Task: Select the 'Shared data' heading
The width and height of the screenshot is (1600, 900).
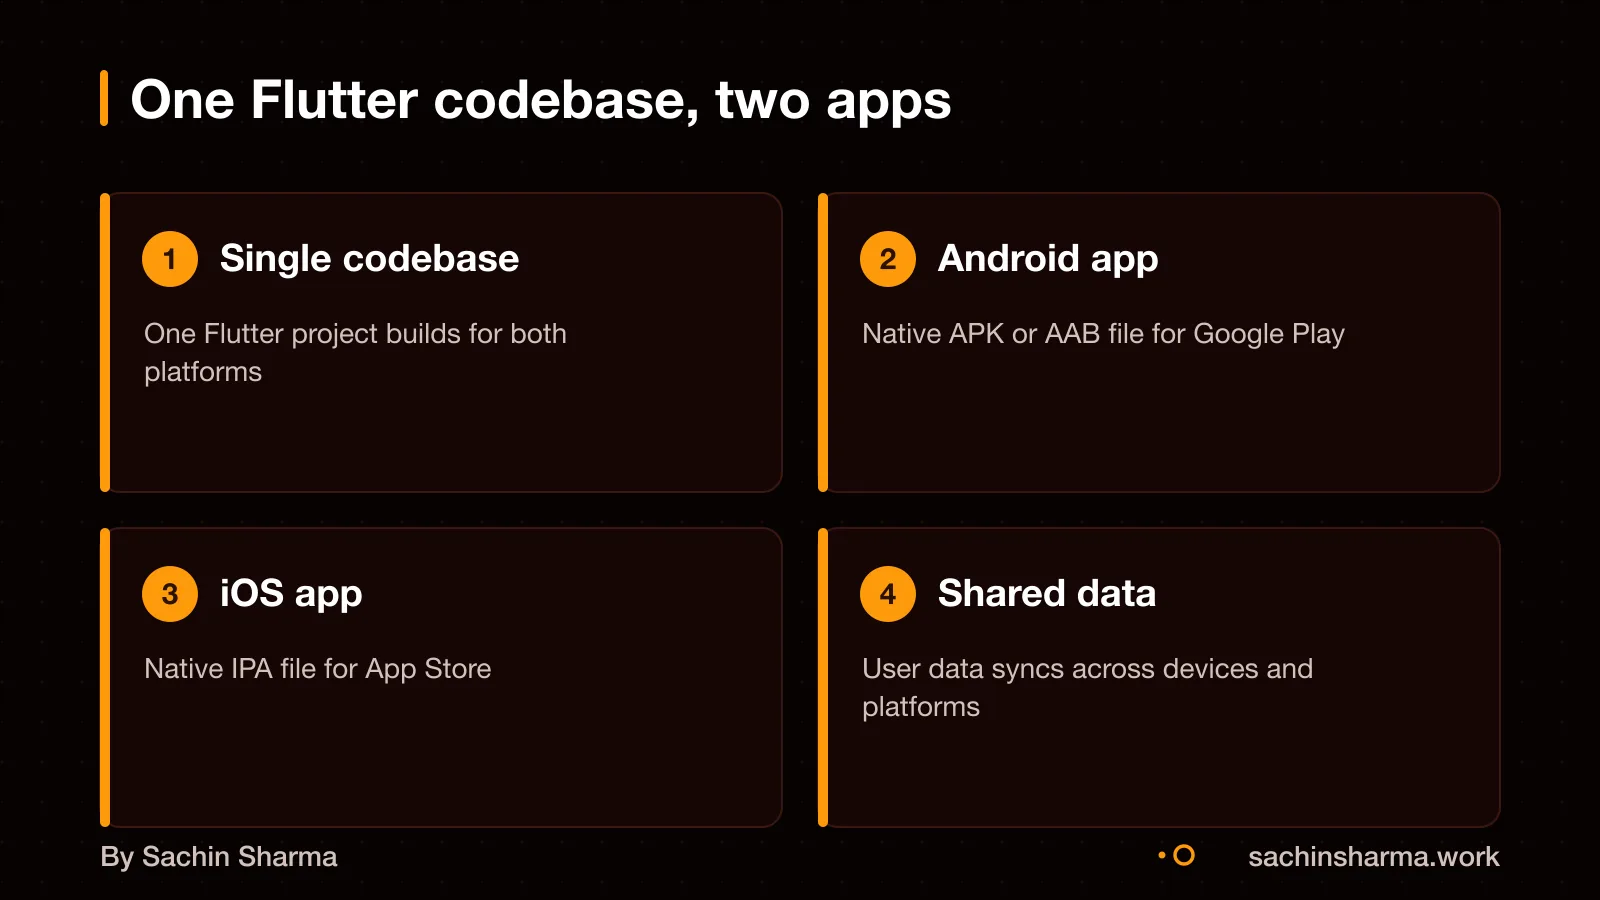Action: [x=1046, y=594]
